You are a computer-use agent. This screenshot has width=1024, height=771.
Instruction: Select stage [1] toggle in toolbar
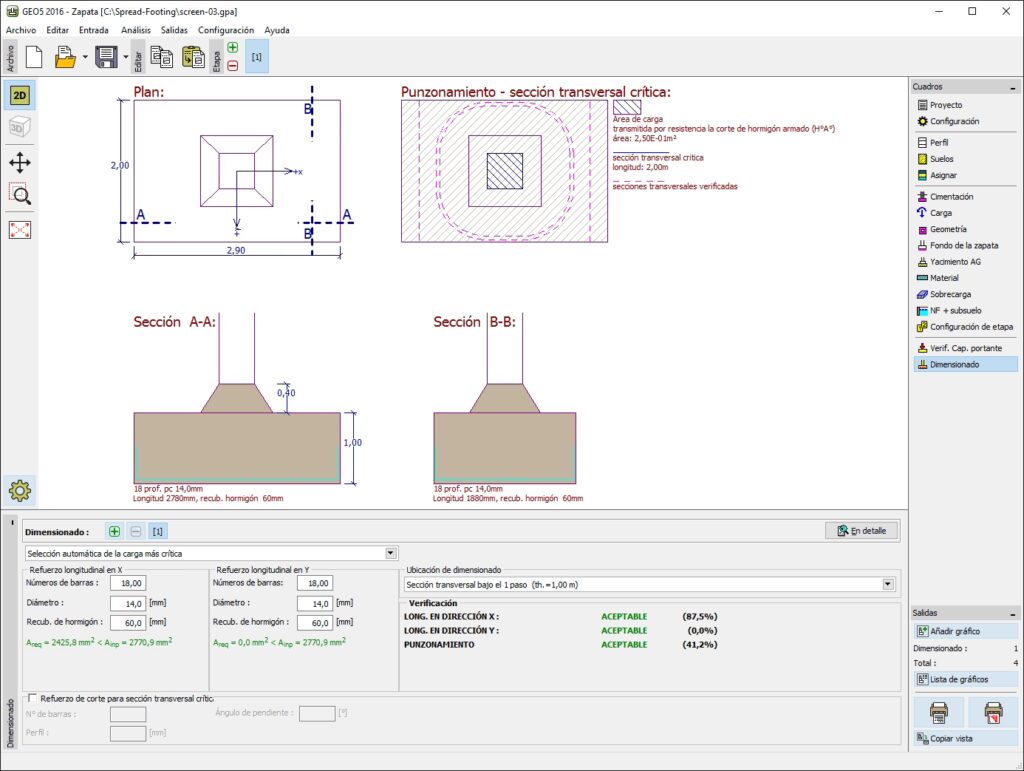point(257,58)
